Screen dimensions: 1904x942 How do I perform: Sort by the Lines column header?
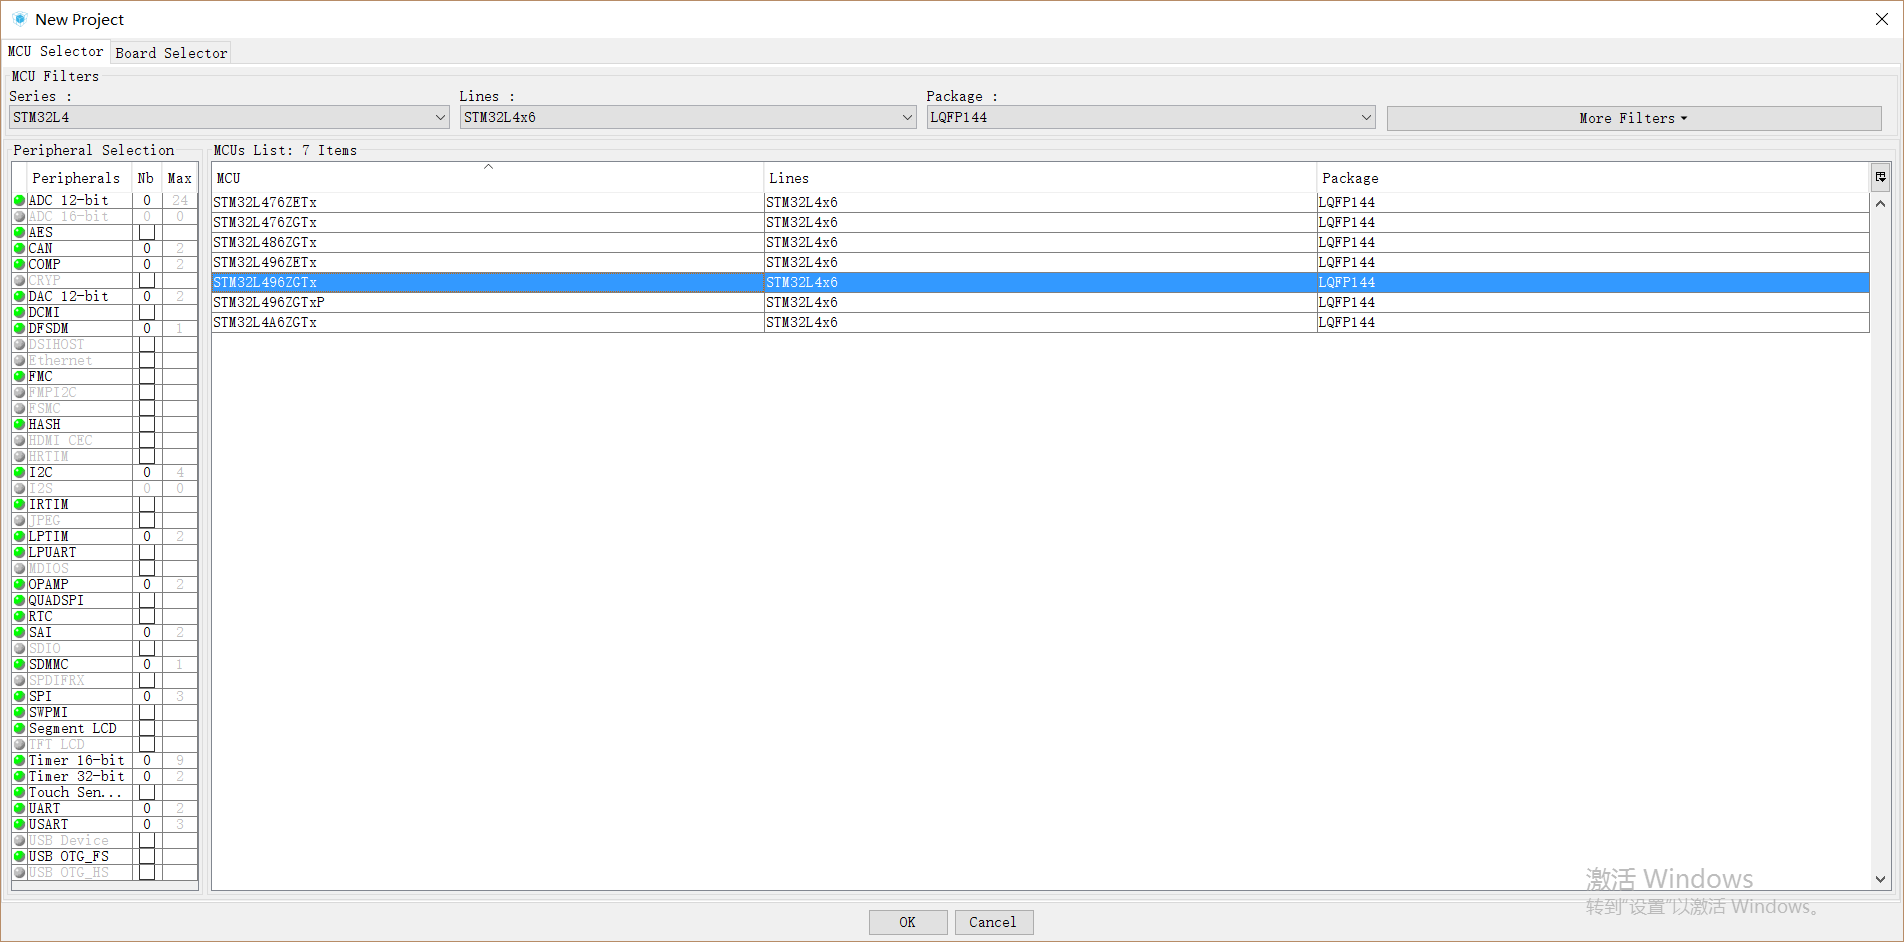pyautogui.click(x=1040, y=178)
